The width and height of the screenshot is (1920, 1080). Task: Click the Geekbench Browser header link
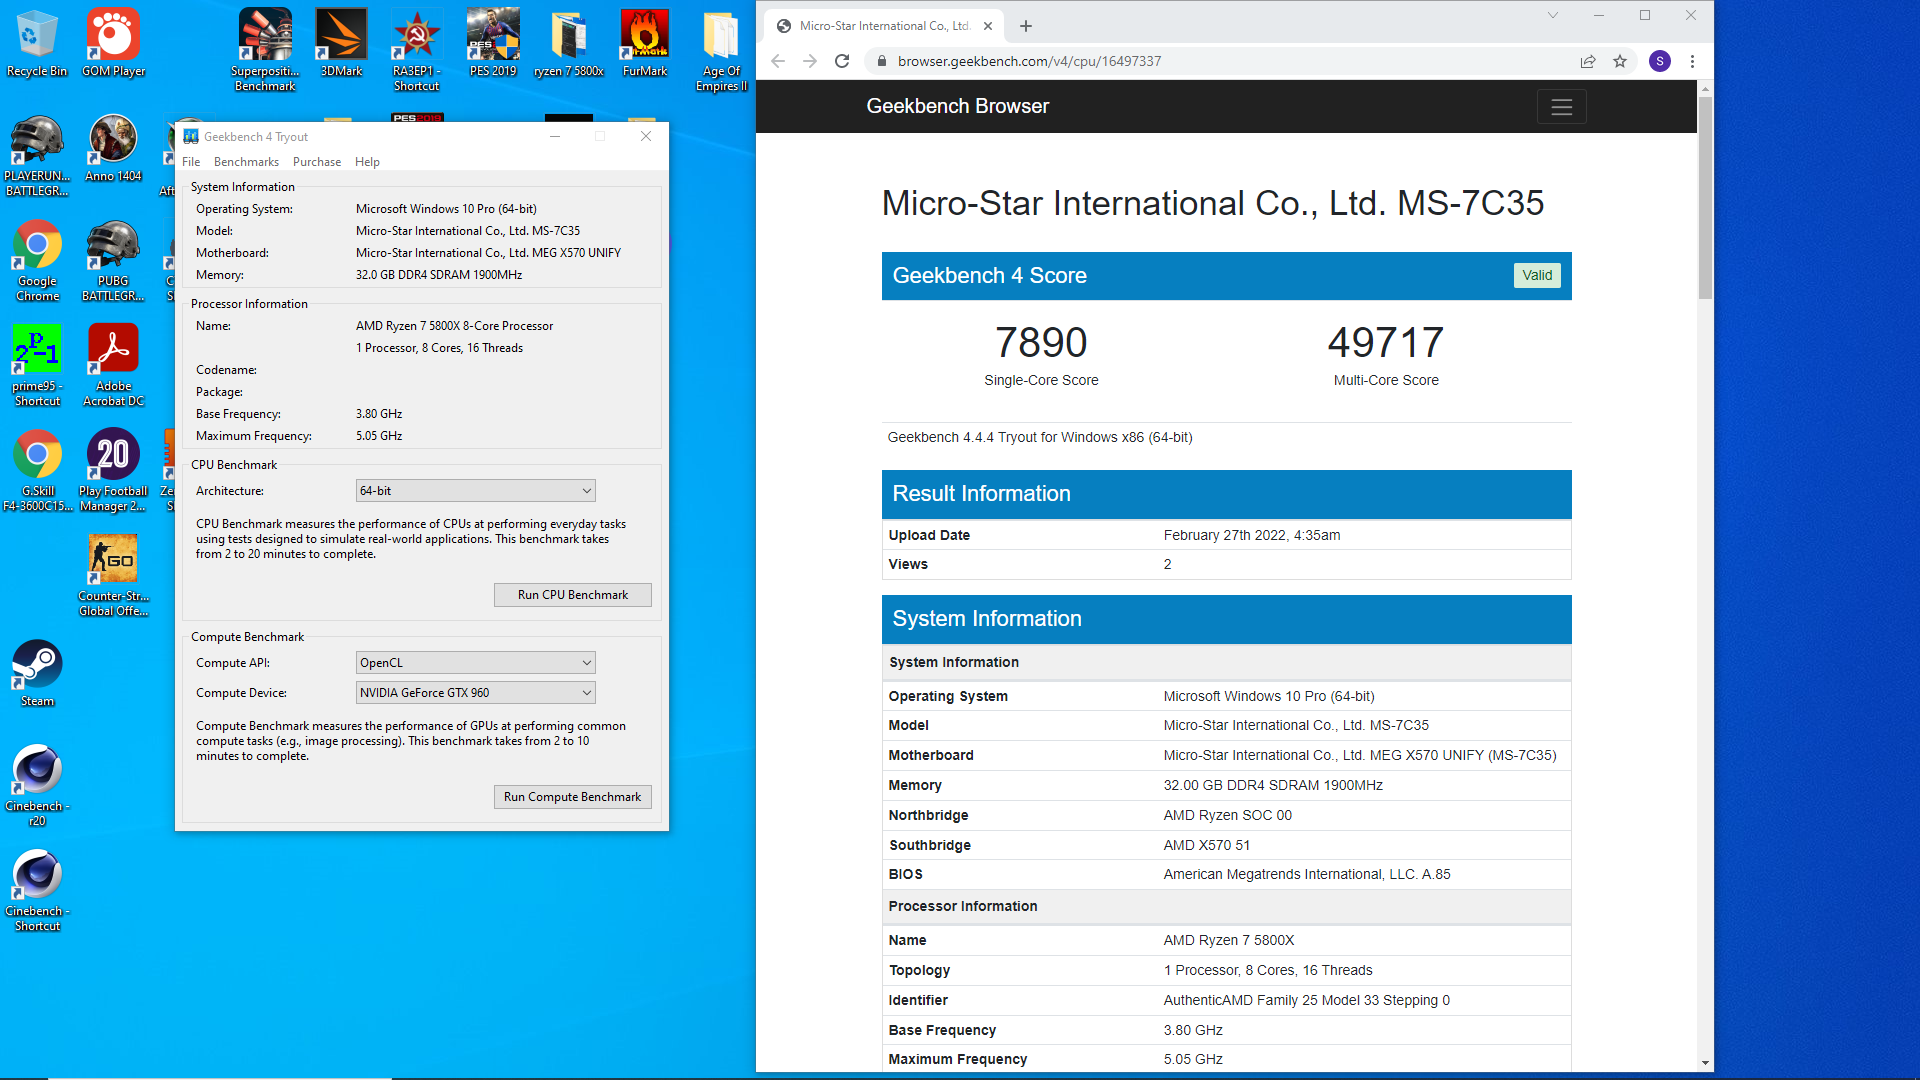(958, 106)
